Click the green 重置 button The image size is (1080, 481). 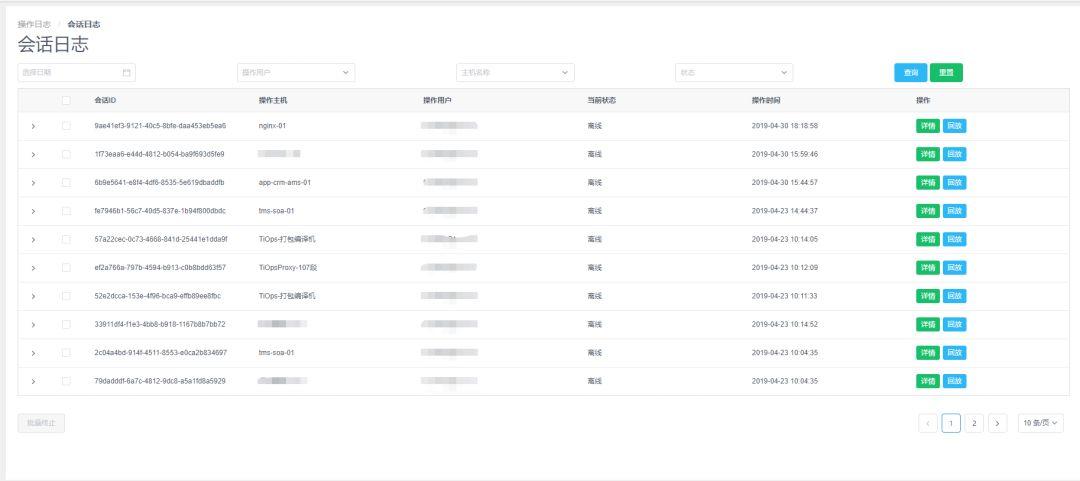pyautogui.click(x=946, y=73)
